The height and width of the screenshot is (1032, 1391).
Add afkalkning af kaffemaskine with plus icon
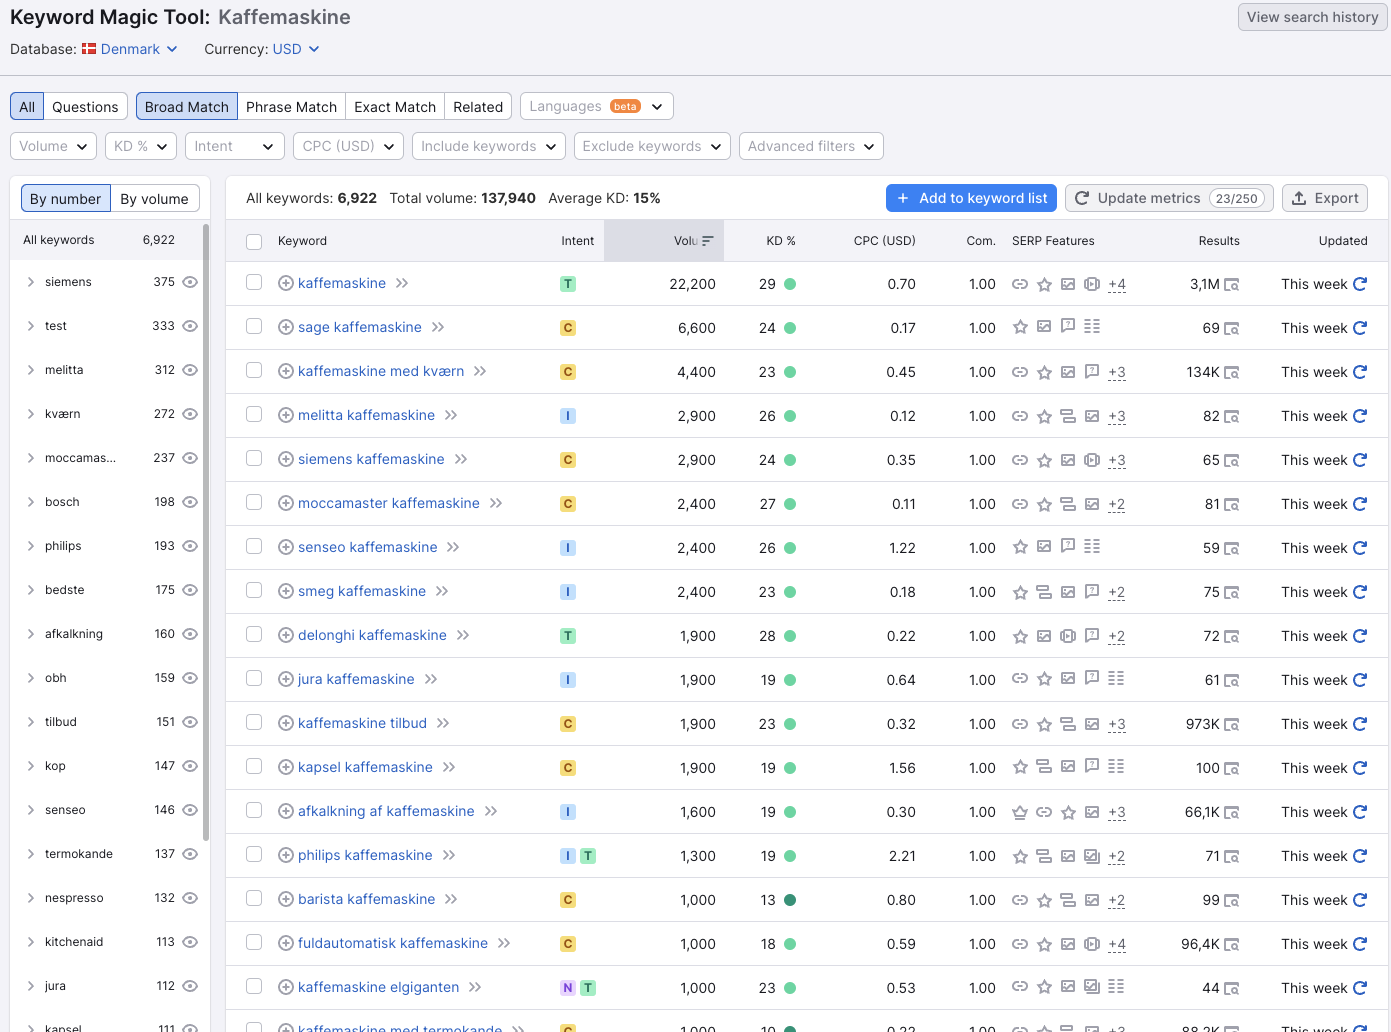coord(285,812)
